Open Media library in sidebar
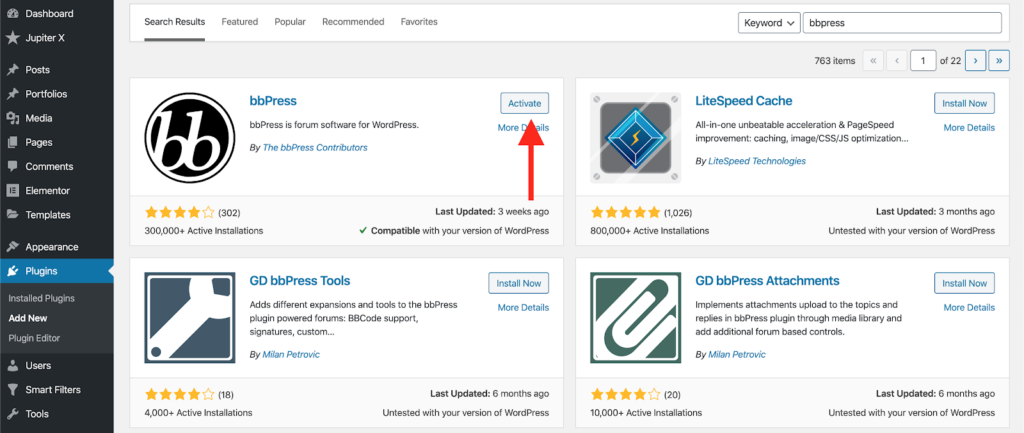Screen dimensions: 1024x433 coord(39,118)
